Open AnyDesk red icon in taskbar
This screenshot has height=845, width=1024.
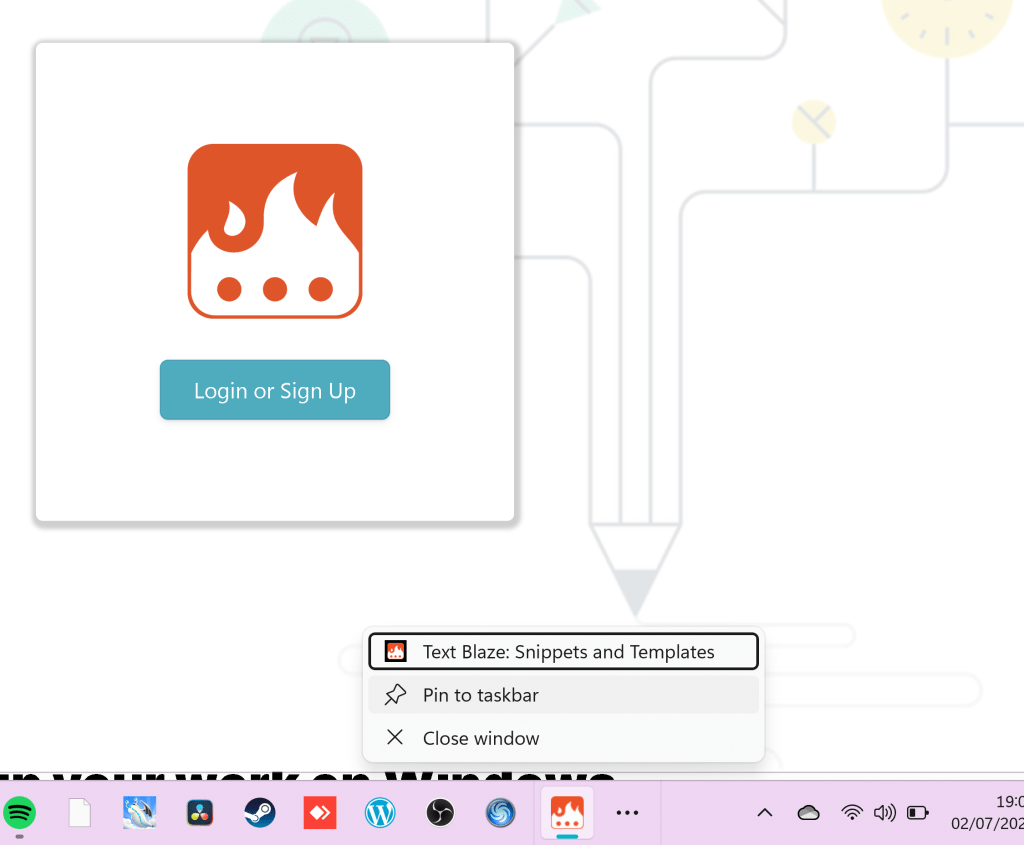(x=320, y=813)
